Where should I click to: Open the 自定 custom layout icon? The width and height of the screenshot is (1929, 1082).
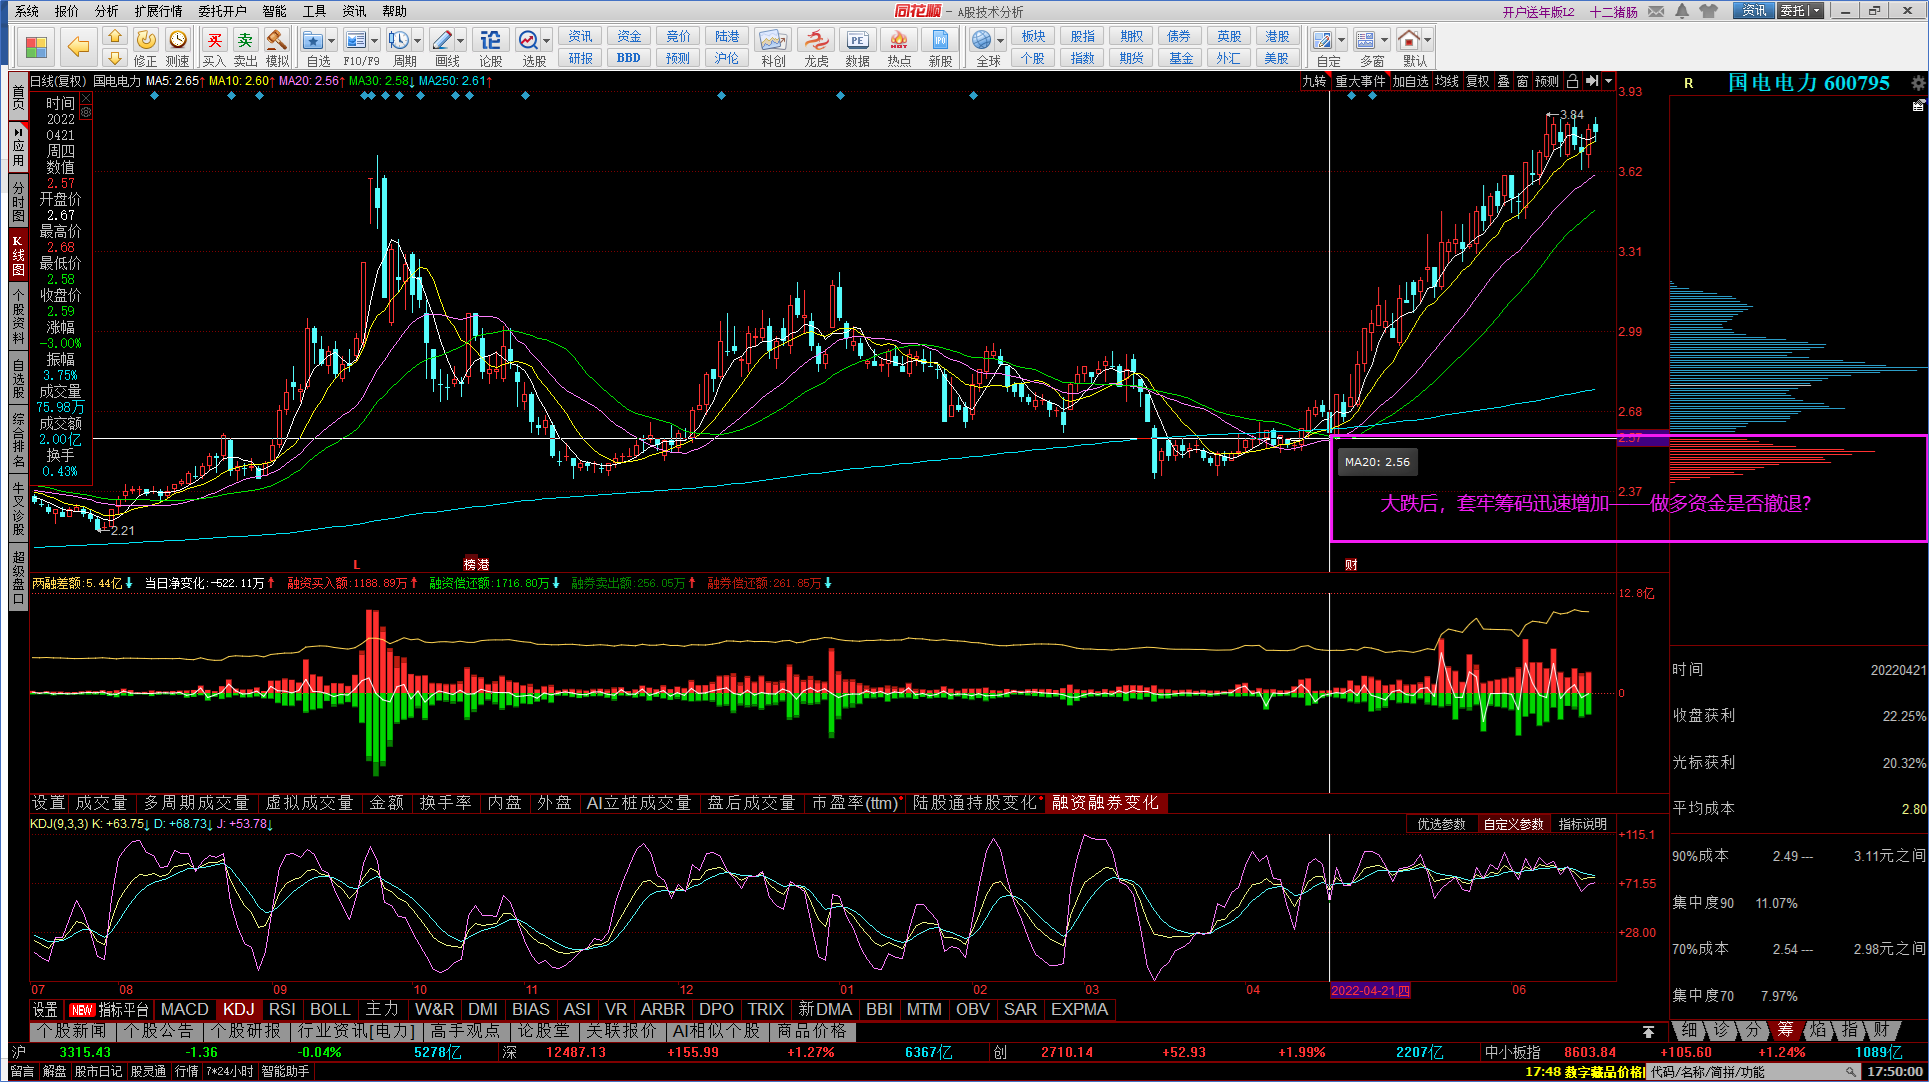click(1322, 41)
